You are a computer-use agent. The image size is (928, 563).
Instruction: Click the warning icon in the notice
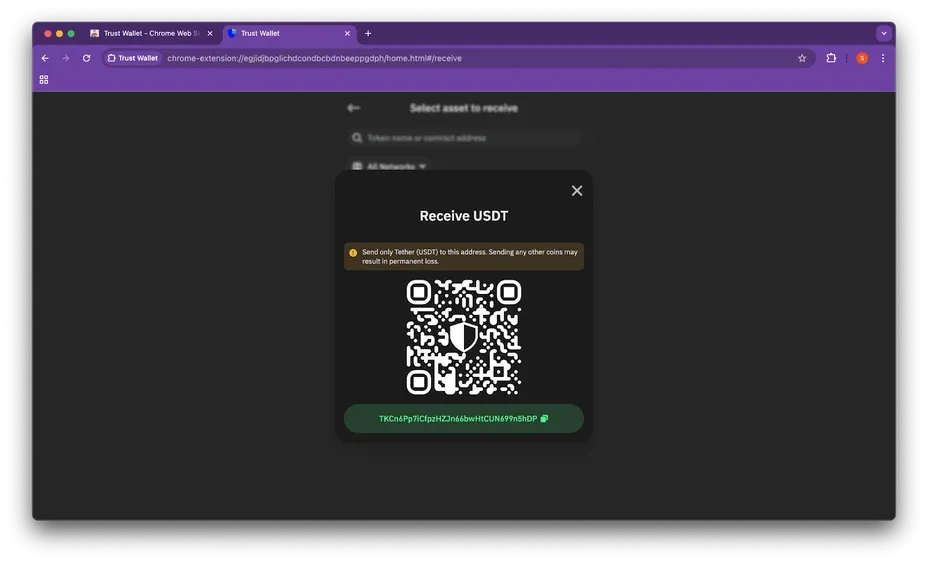(x=353, y=253)
